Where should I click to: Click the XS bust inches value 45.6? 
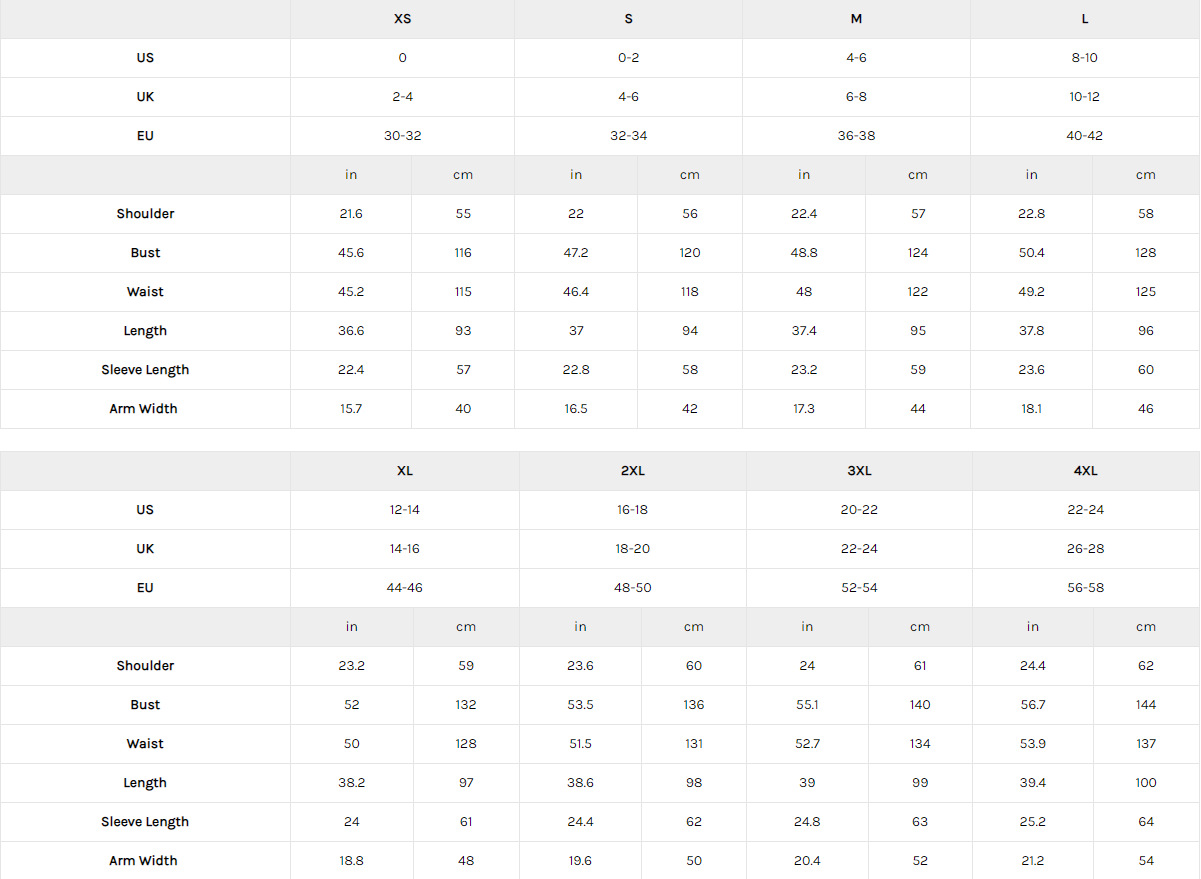click(351, 253)
